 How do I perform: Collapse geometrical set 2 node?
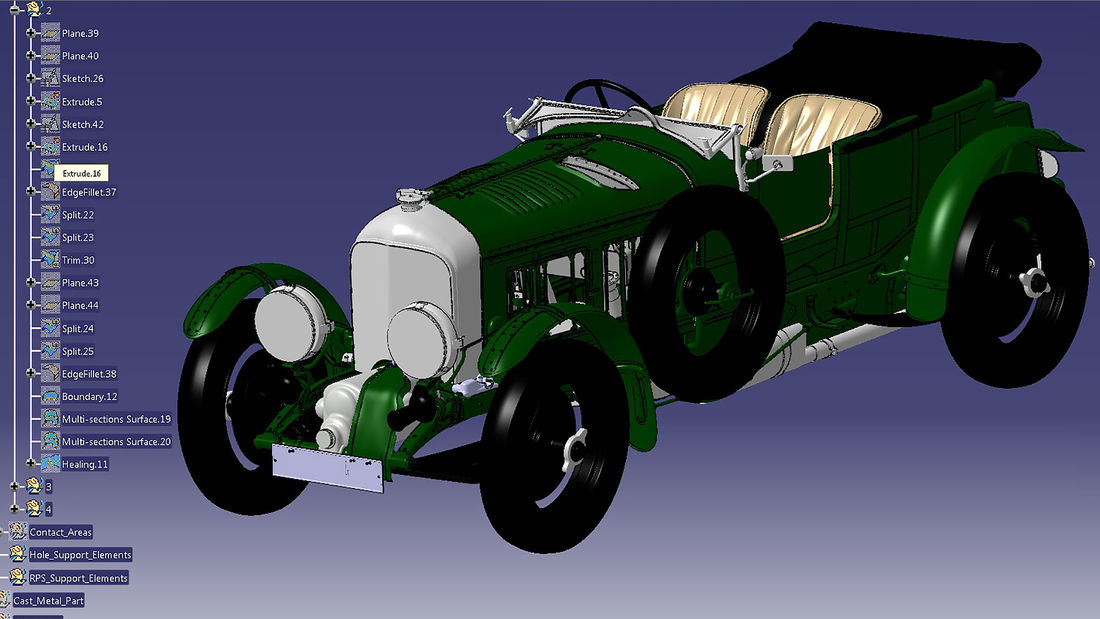(14, 9)
